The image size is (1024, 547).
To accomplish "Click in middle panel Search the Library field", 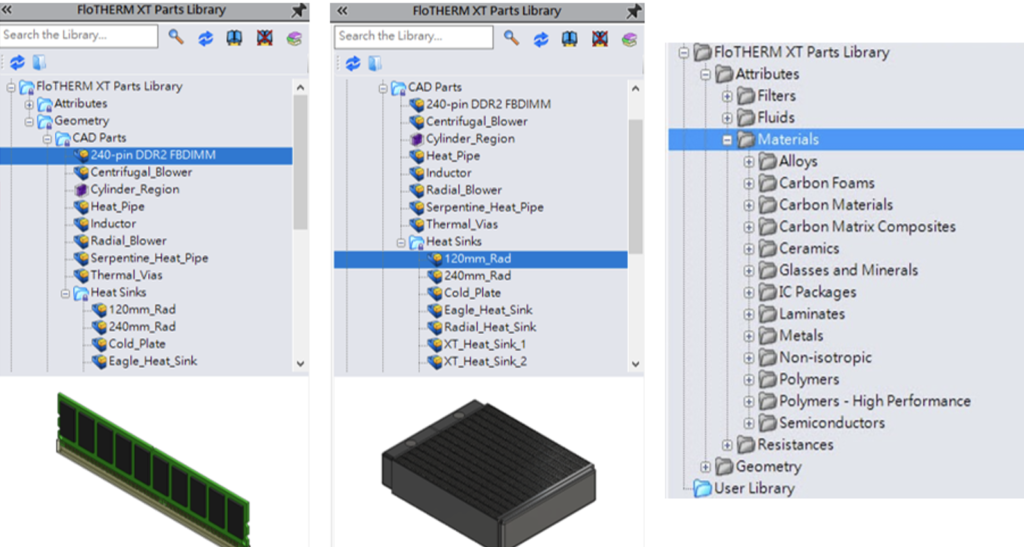I will (414, 37).
